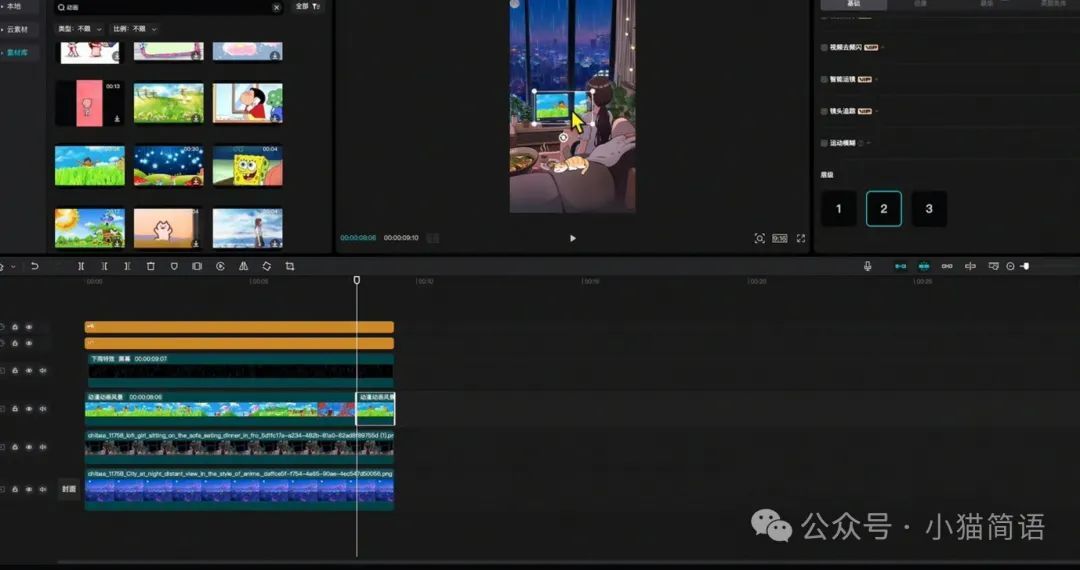Click the freeze frame icon
Viewport: 1080px width, 570px height.
[x=197, y=266]
